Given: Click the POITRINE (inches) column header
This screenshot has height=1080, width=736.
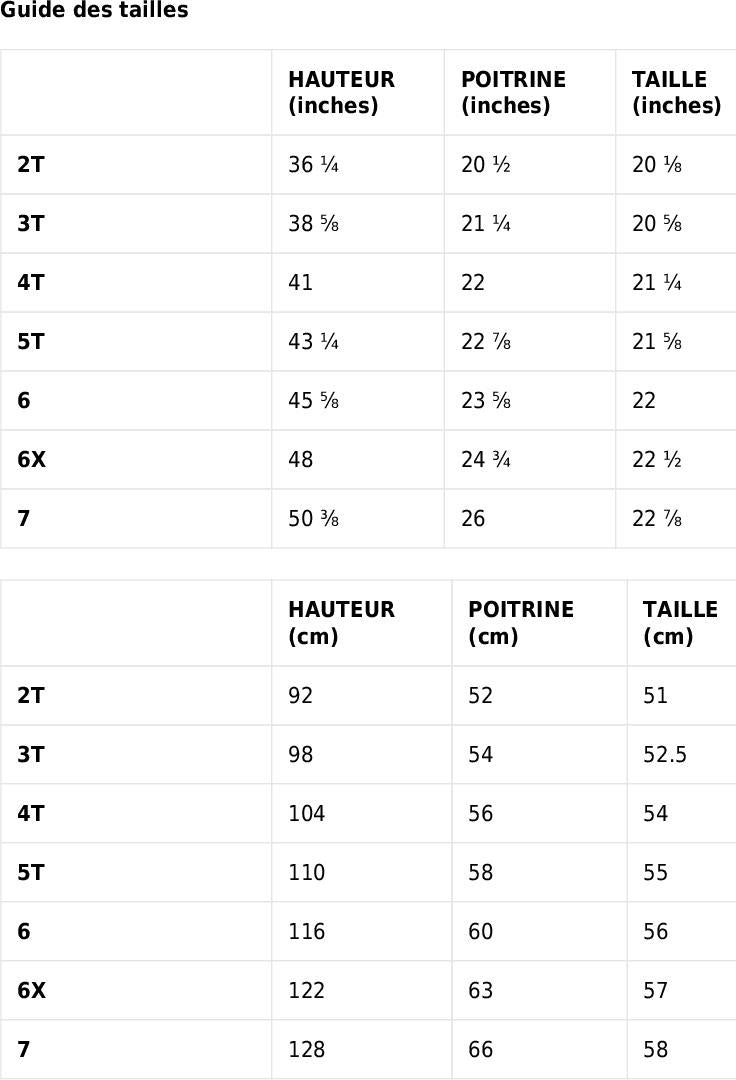Looking at the screenshot, I should pyautogui.click(x=513, y=93).
